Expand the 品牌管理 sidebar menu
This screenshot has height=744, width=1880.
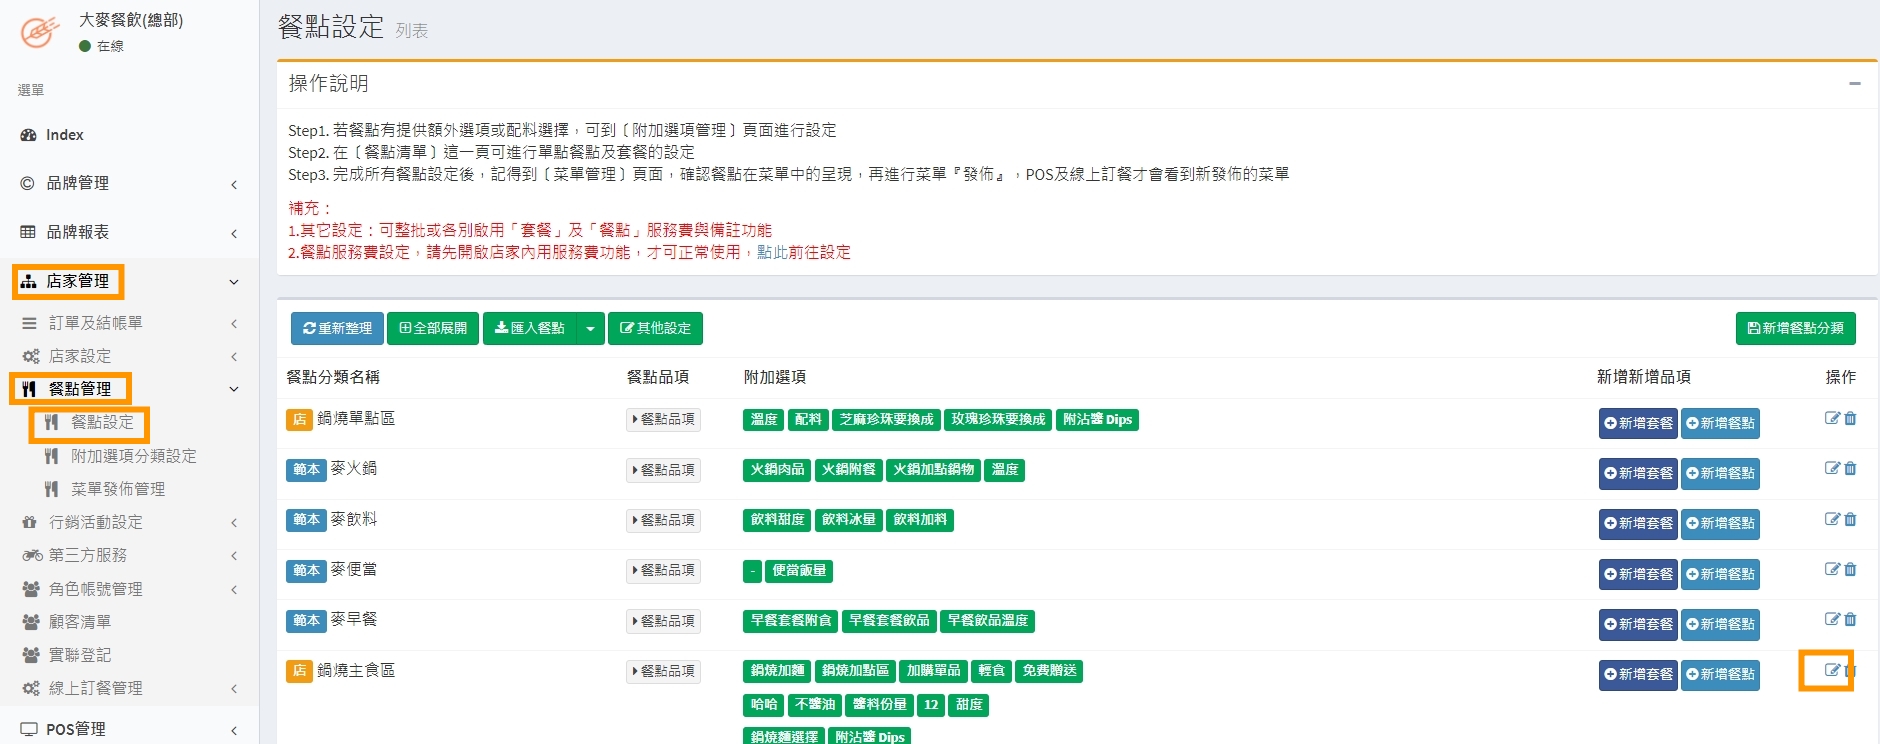[x=129, y=183]
